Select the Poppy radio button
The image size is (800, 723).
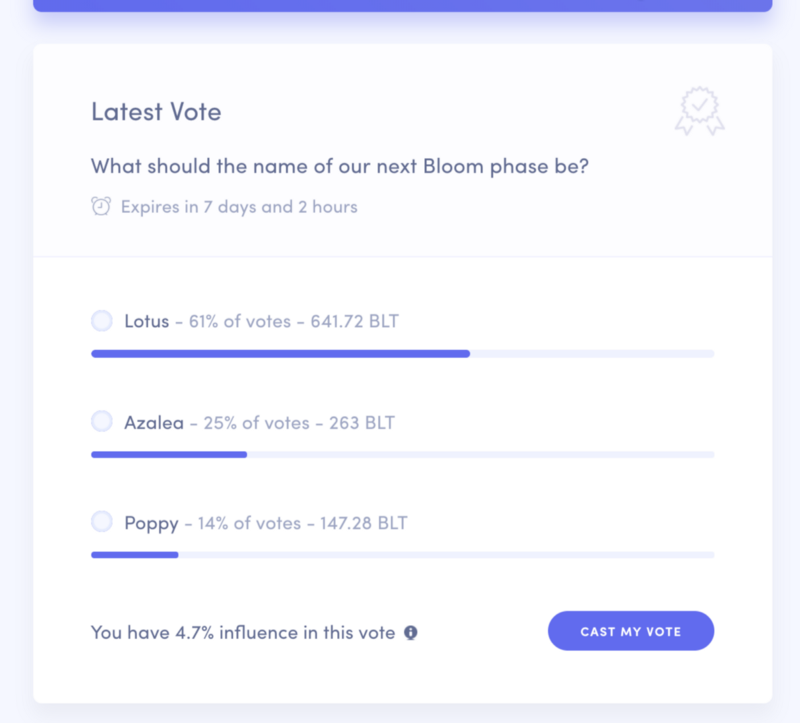(x=102, y=521)
